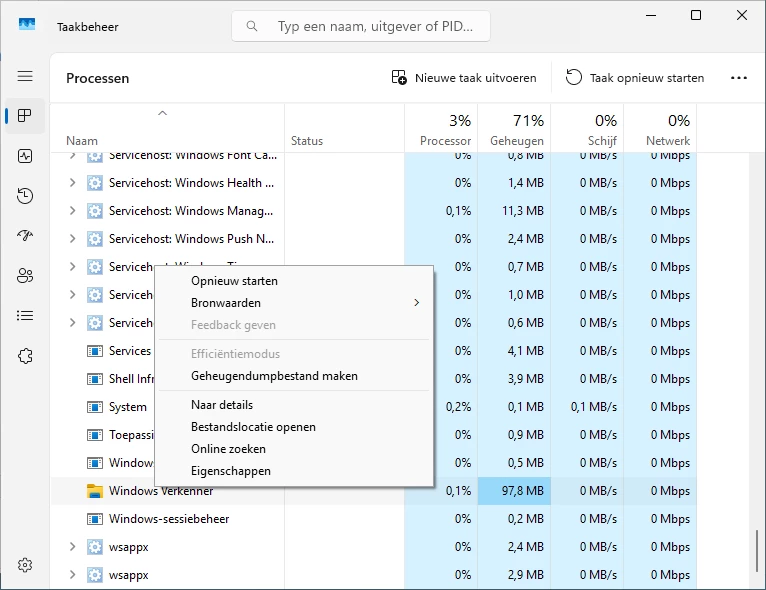766x590 pixels.
Task: Click the search magnifier icon
Action: (252, 26)
